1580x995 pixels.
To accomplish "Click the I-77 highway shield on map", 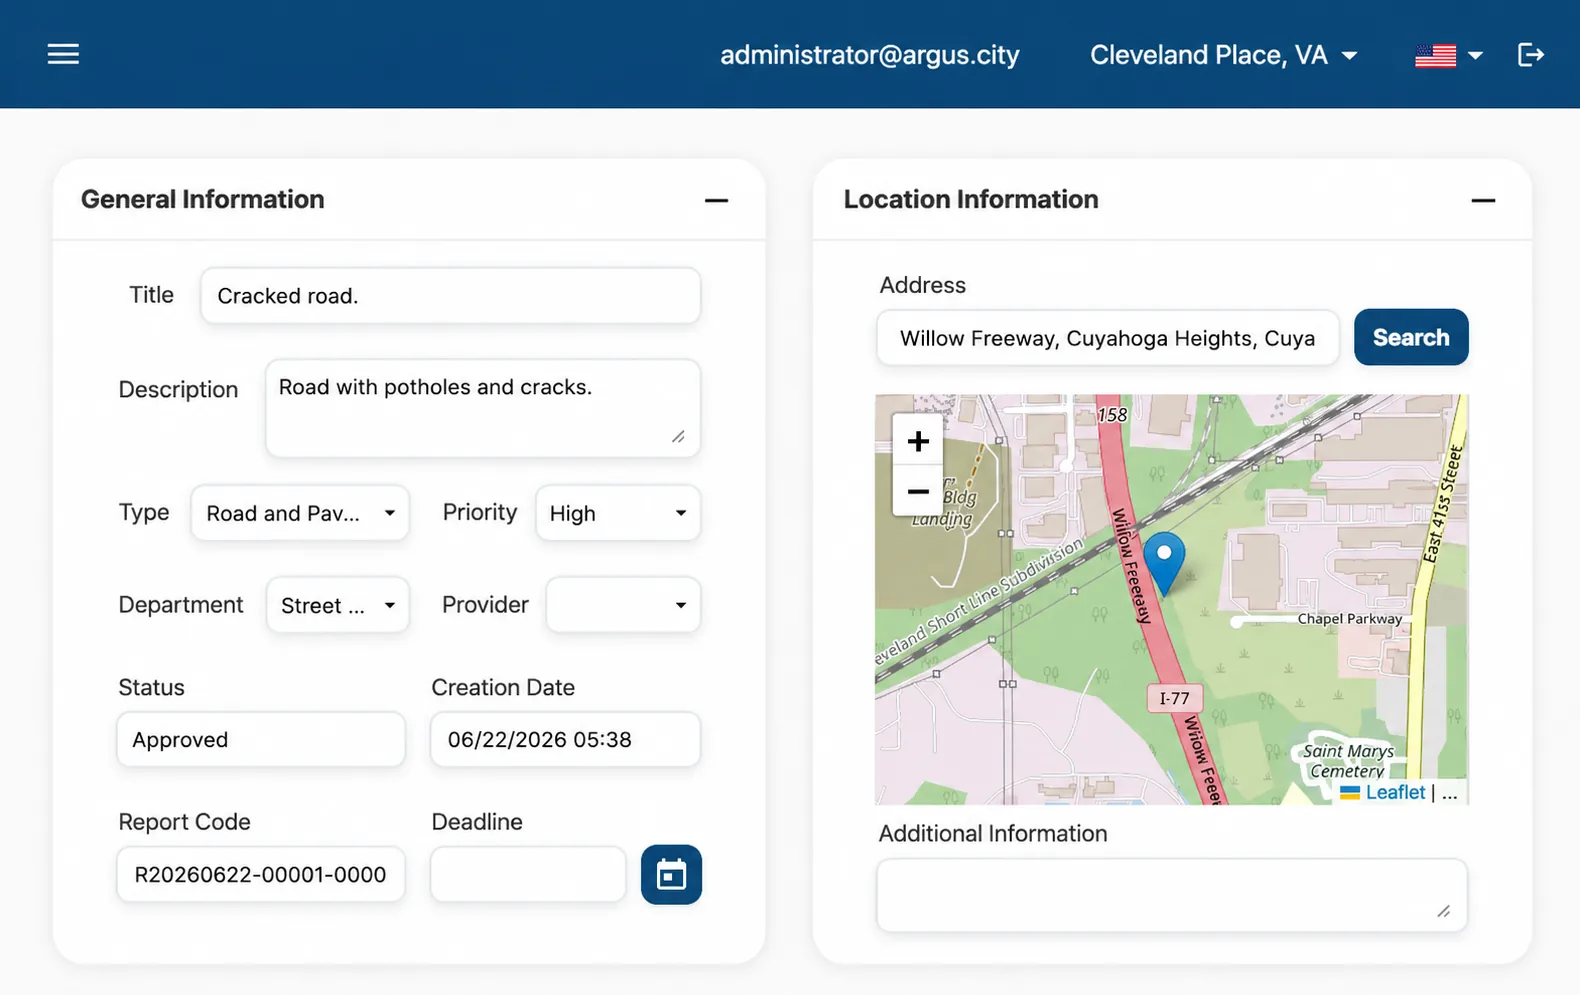I will pos(1174,698).
